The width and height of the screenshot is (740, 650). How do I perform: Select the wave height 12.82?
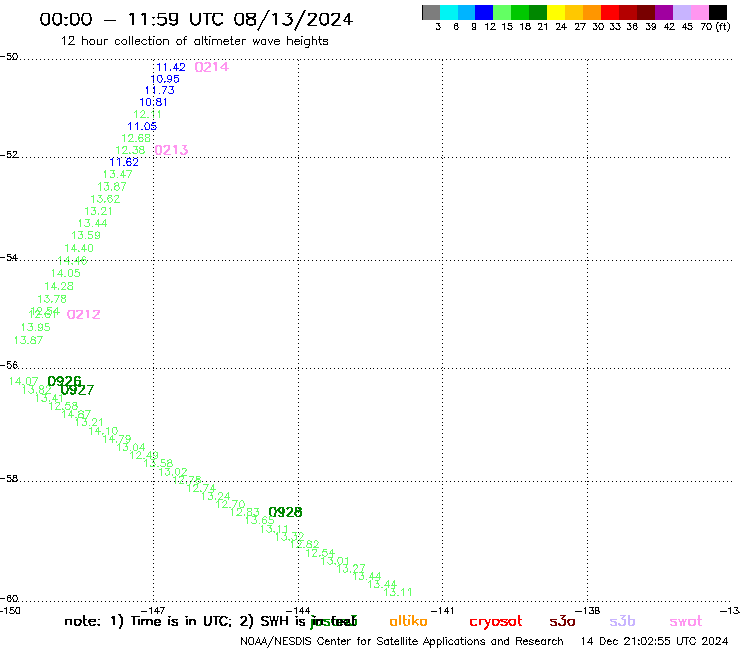coord(304,544)
